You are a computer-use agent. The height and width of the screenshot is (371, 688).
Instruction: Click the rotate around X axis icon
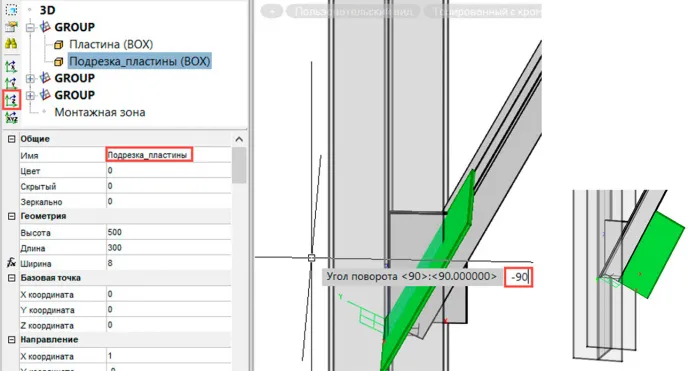pos(11,67)
